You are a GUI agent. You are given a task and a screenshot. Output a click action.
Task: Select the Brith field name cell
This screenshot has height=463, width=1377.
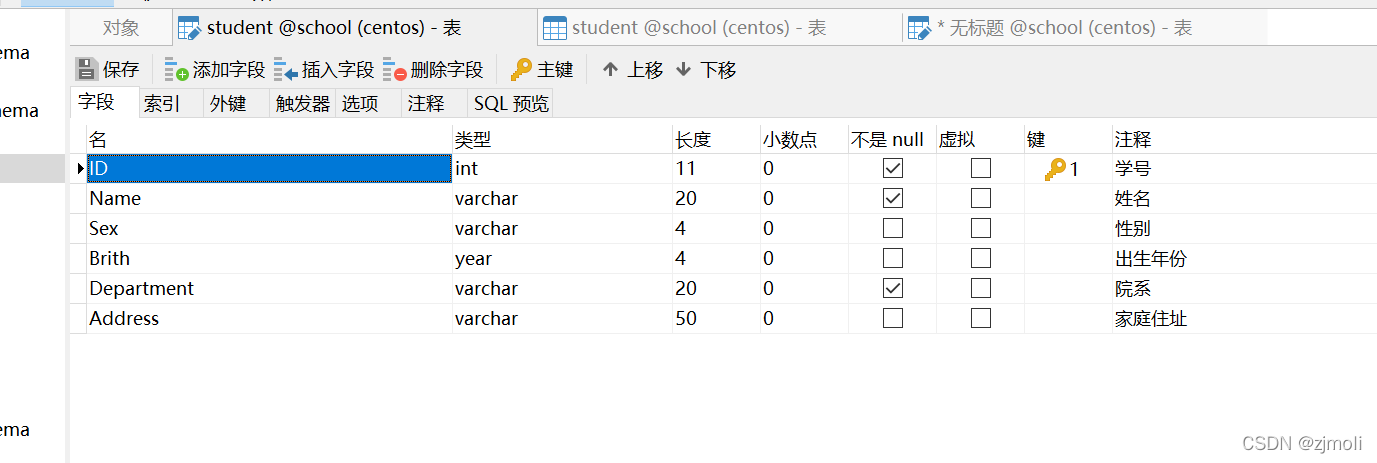click(269, 259)
